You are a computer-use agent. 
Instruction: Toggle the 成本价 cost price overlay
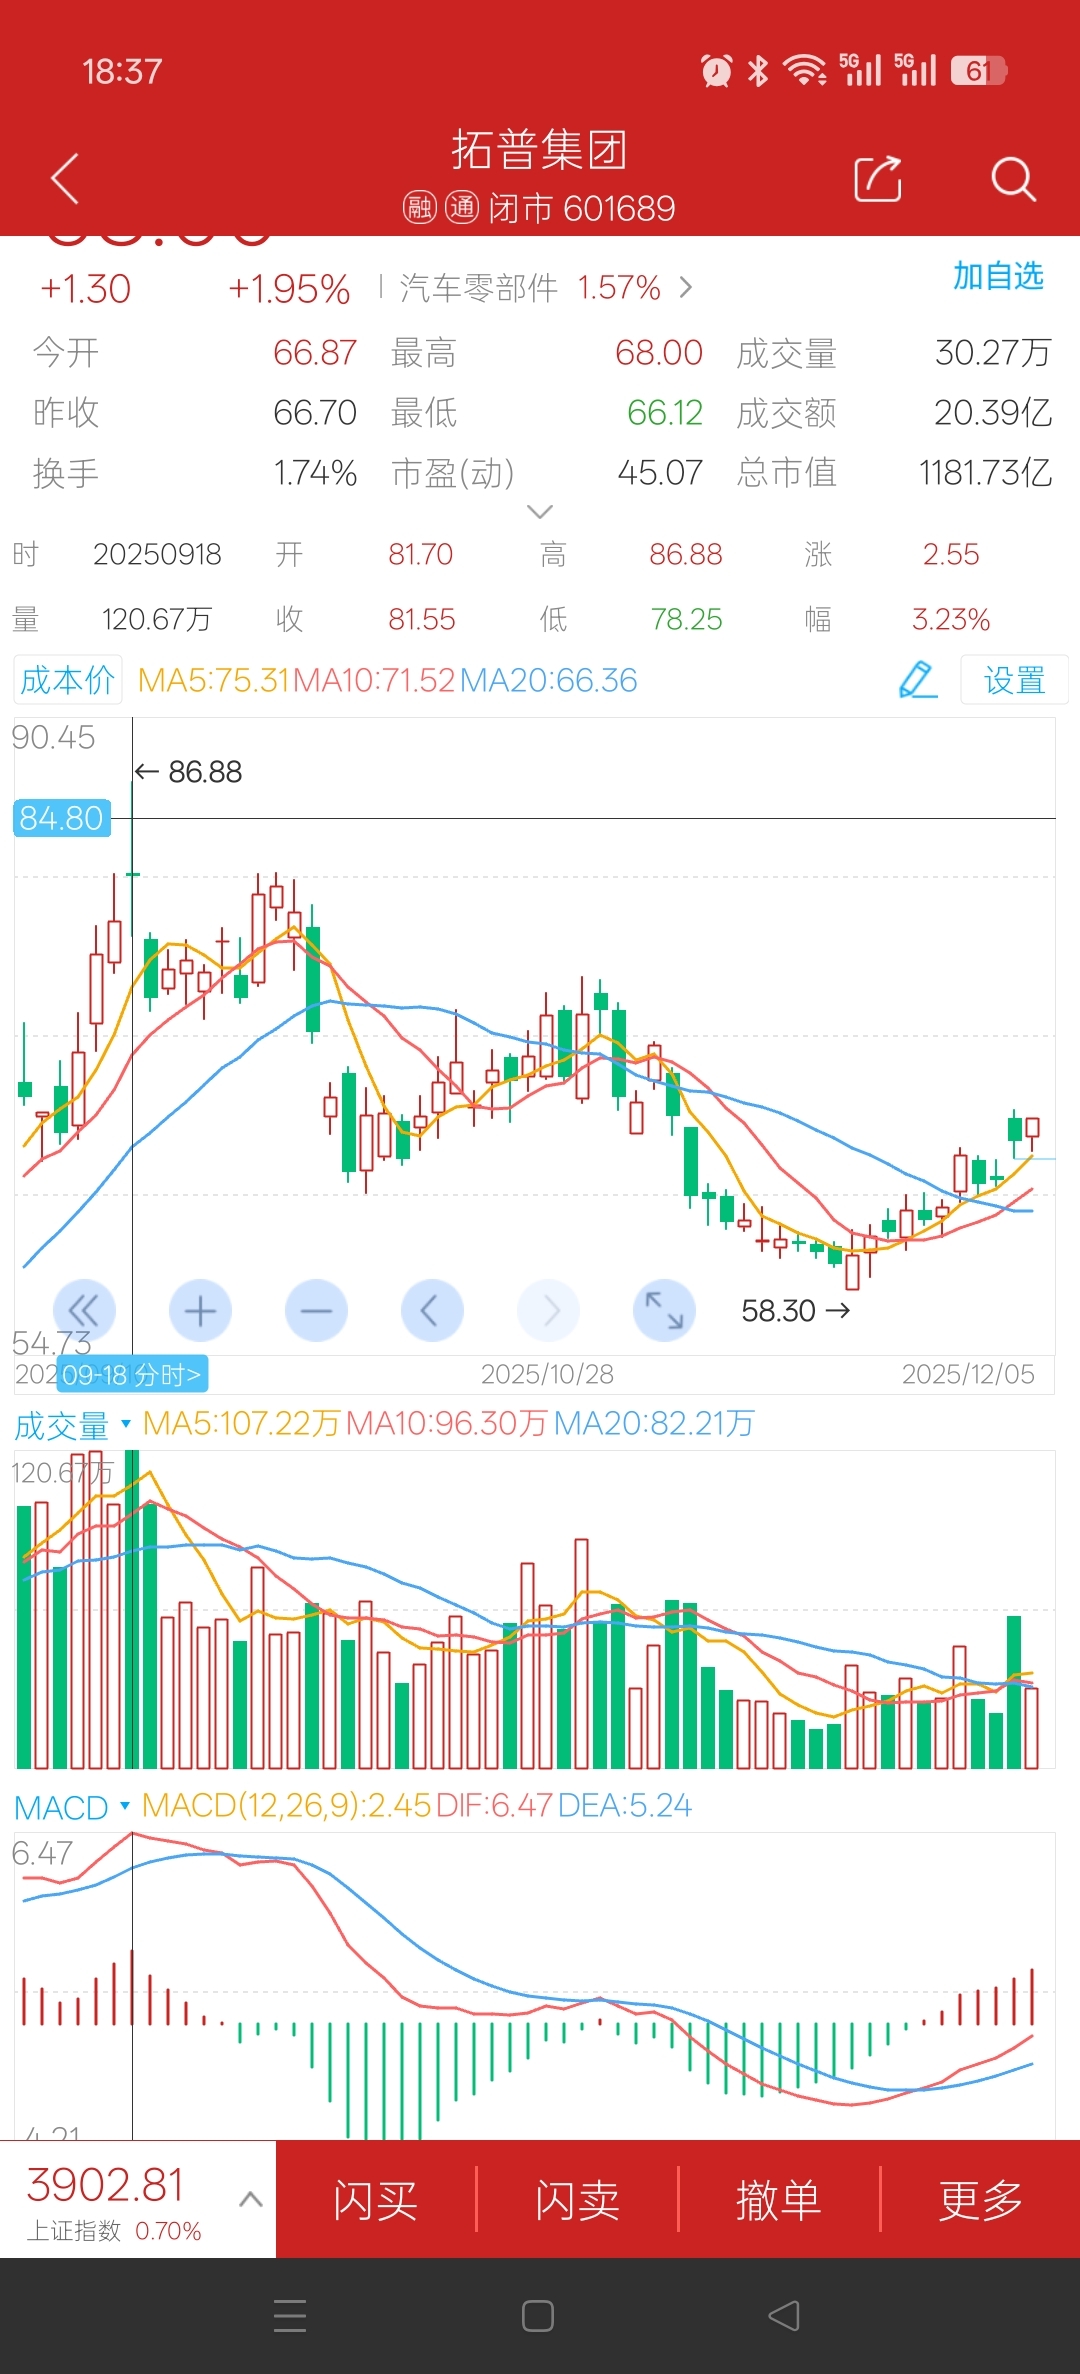coord(68,680)
